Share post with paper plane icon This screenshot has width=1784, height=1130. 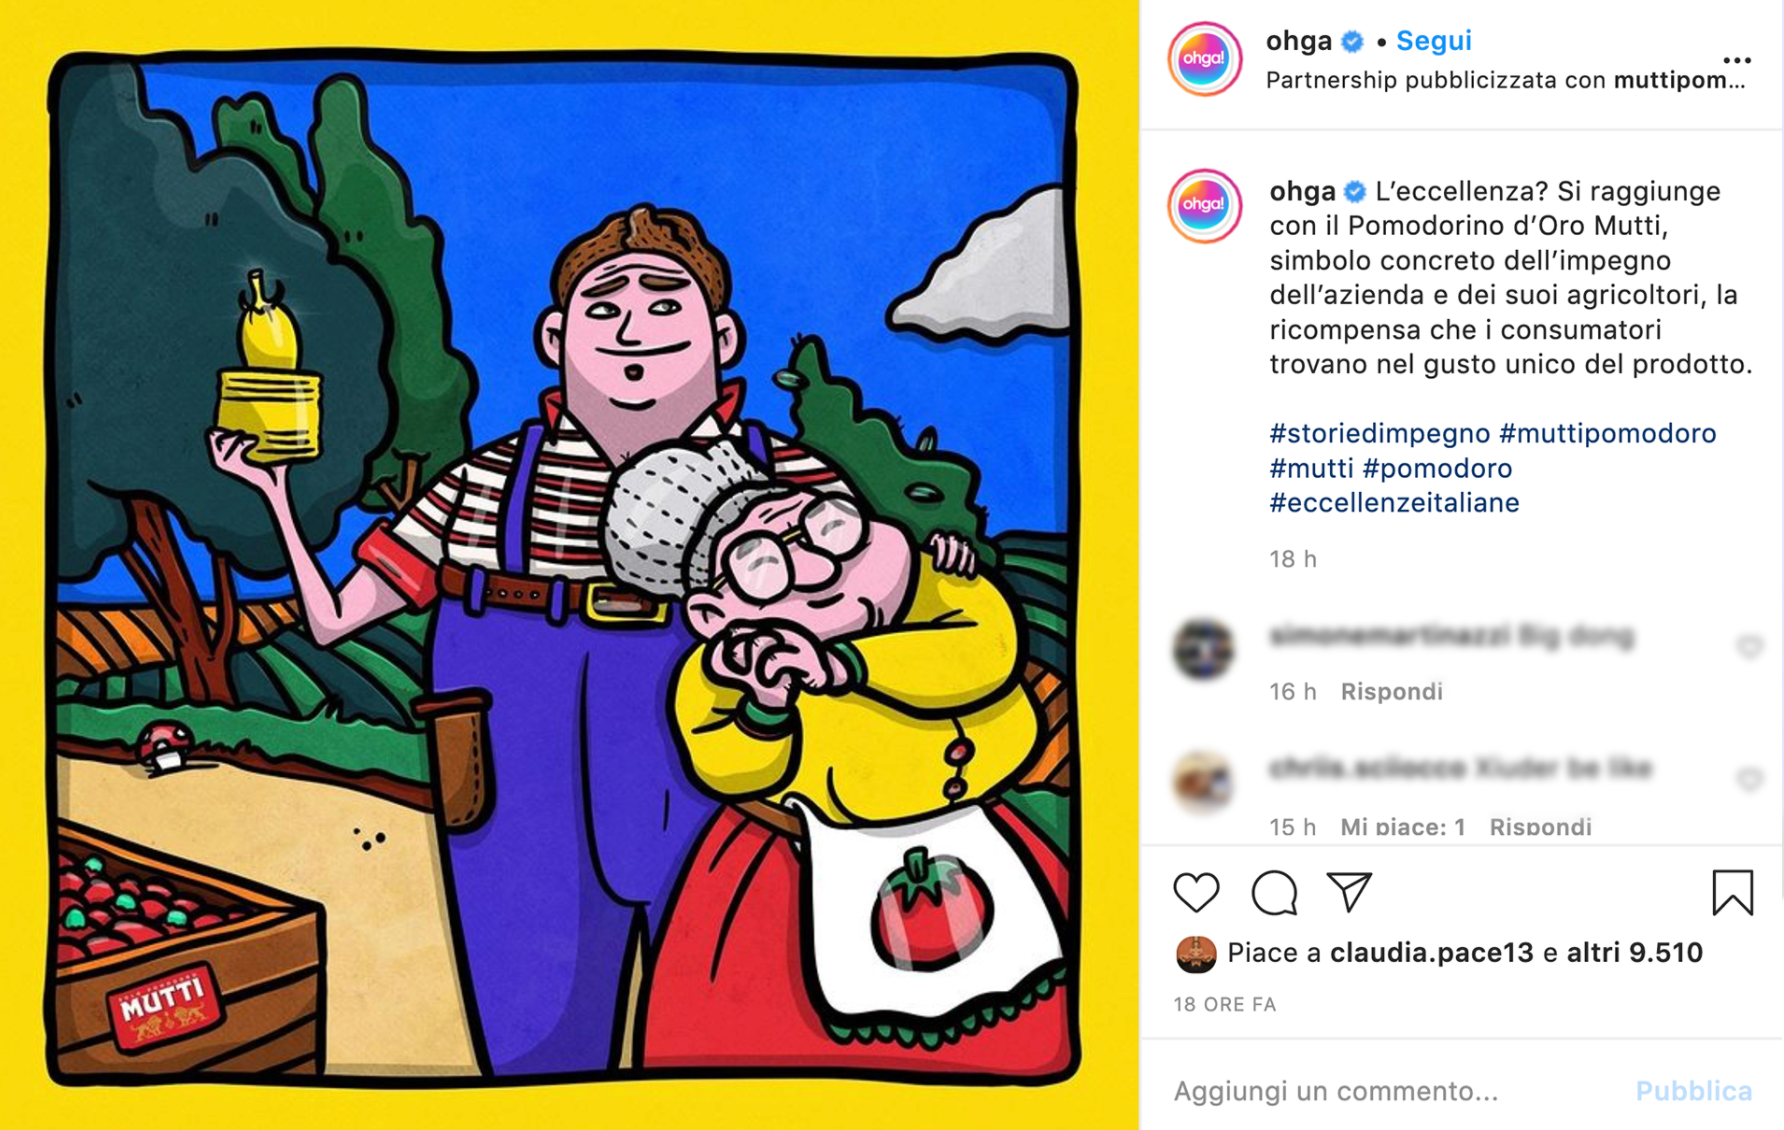click(1349, 892)
